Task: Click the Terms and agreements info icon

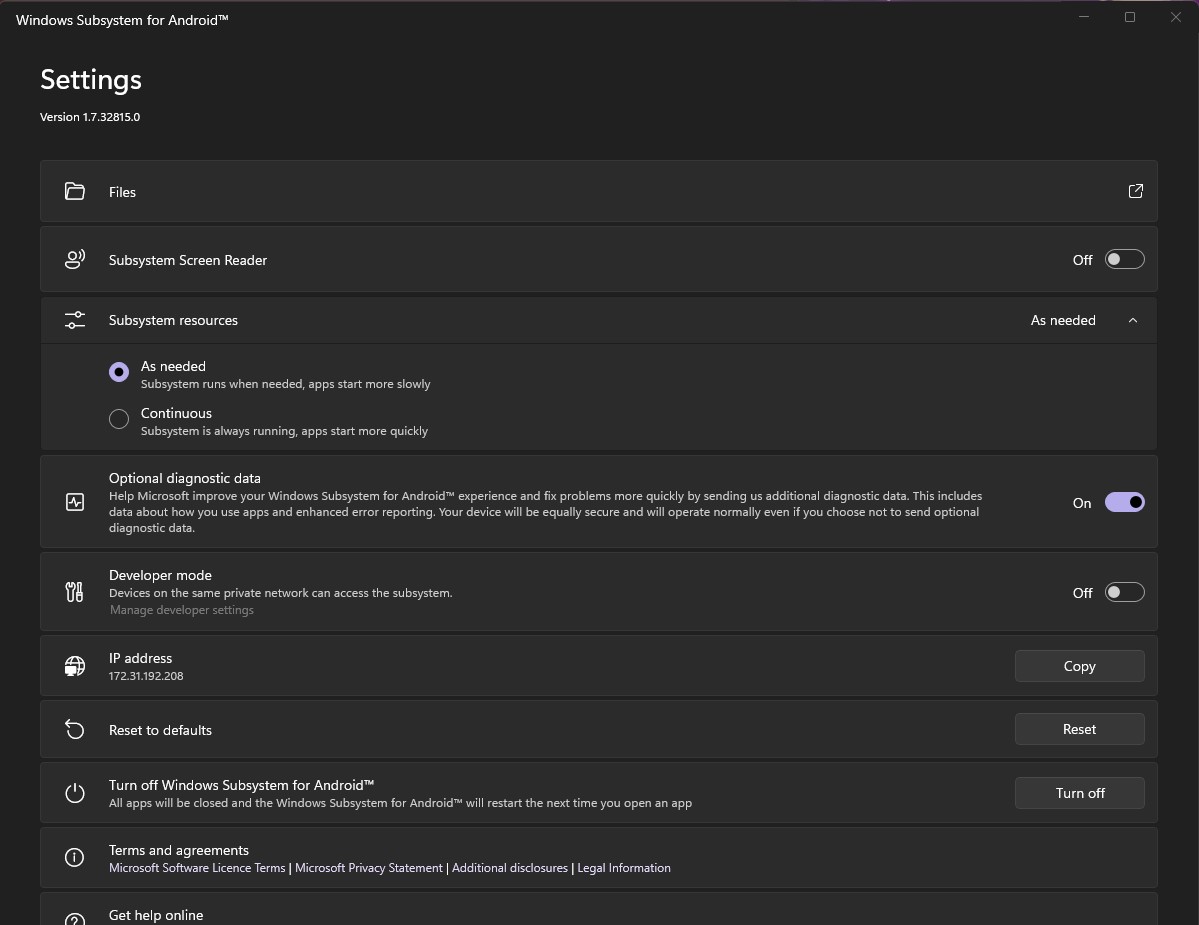Action: pyautogui.click(x=75, y=857)
